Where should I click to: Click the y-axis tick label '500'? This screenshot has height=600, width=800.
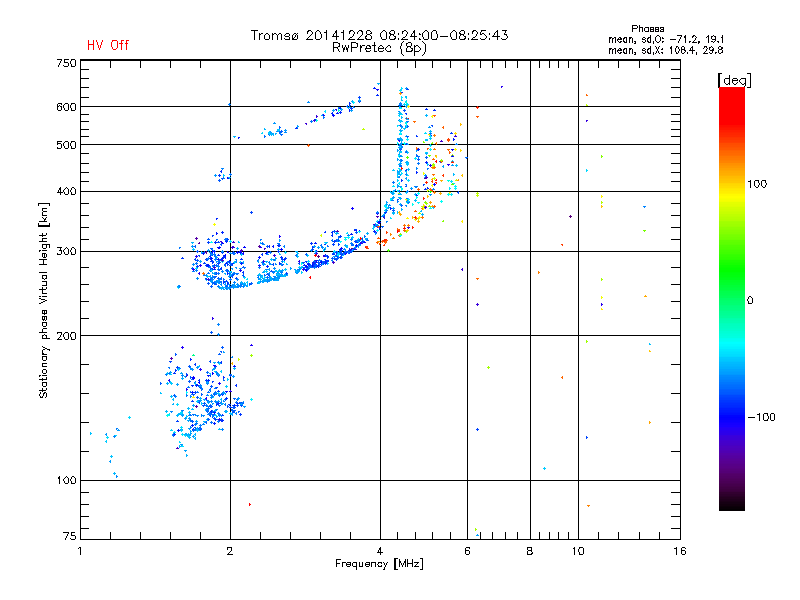(x=66, y=145)
